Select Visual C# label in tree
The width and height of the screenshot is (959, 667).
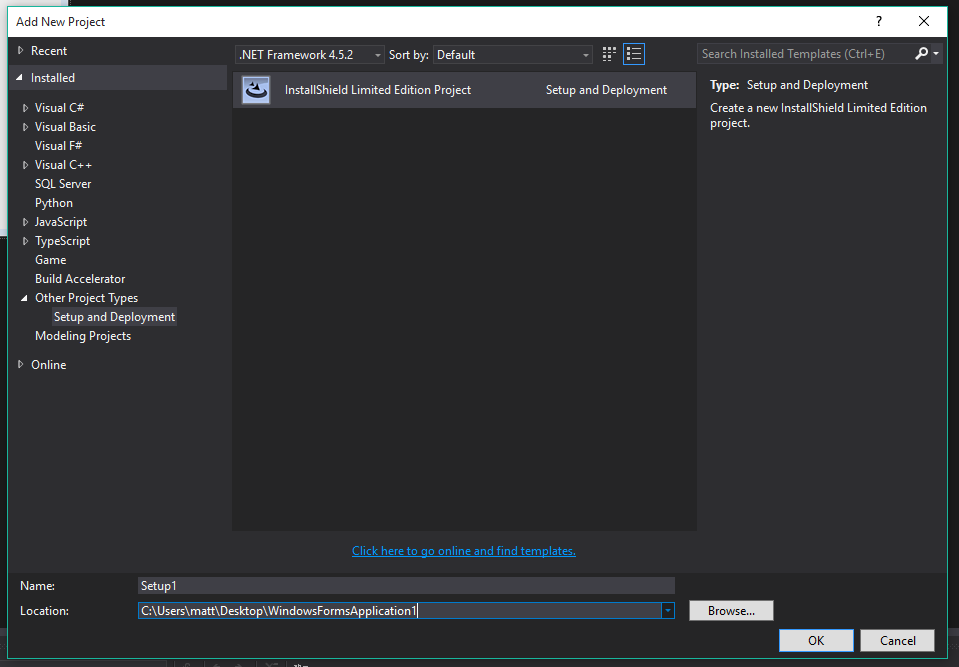[x=59, y=108]
